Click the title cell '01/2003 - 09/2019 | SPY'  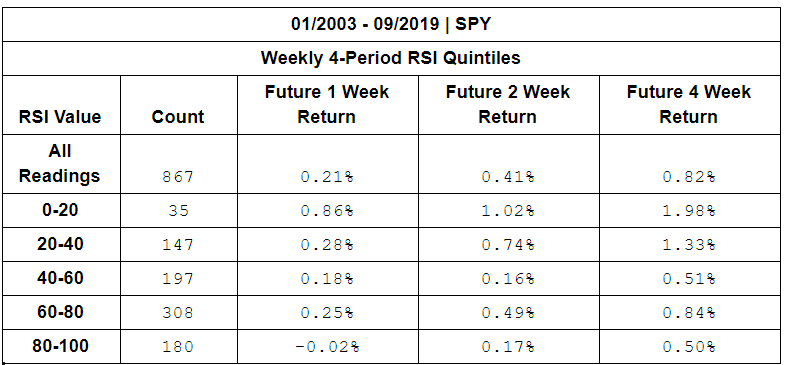coord(390,25)
